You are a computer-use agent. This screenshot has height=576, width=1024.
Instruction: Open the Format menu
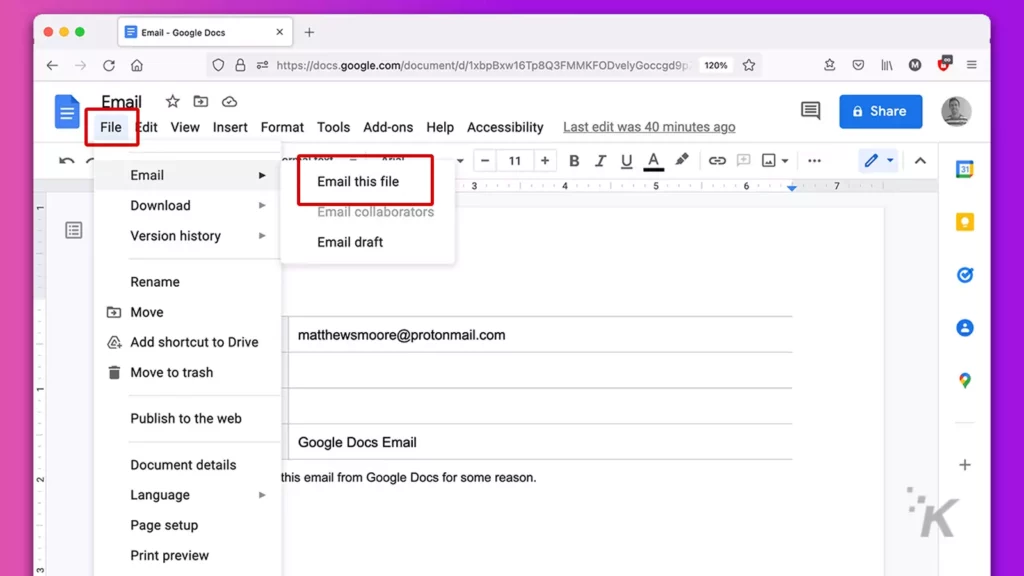(282, 127)
